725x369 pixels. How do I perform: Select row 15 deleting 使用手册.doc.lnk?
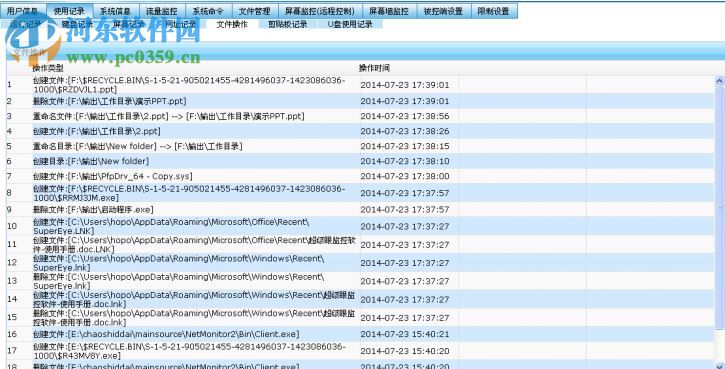360,318
